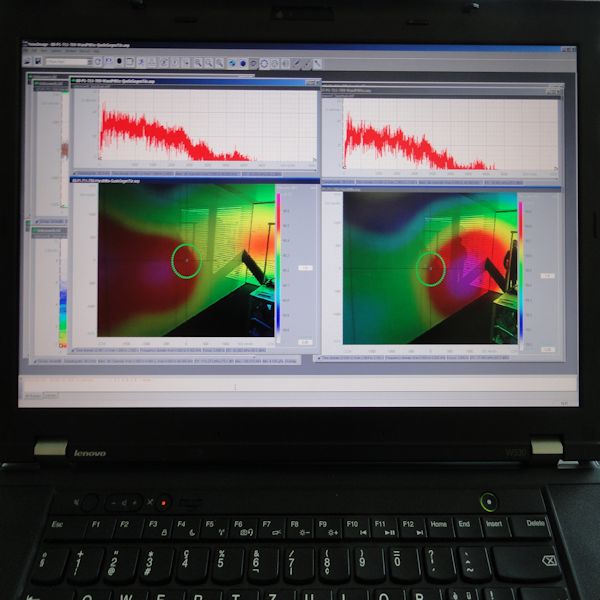
Task: Click the upper value box right of left map
Action: tap(304, 268)
